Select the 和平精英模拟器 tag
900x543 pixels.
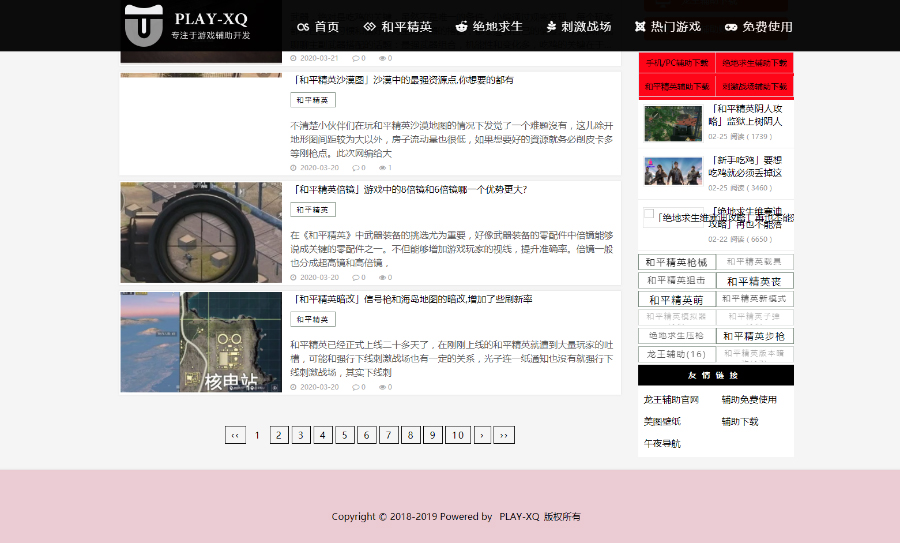[677, 317]
